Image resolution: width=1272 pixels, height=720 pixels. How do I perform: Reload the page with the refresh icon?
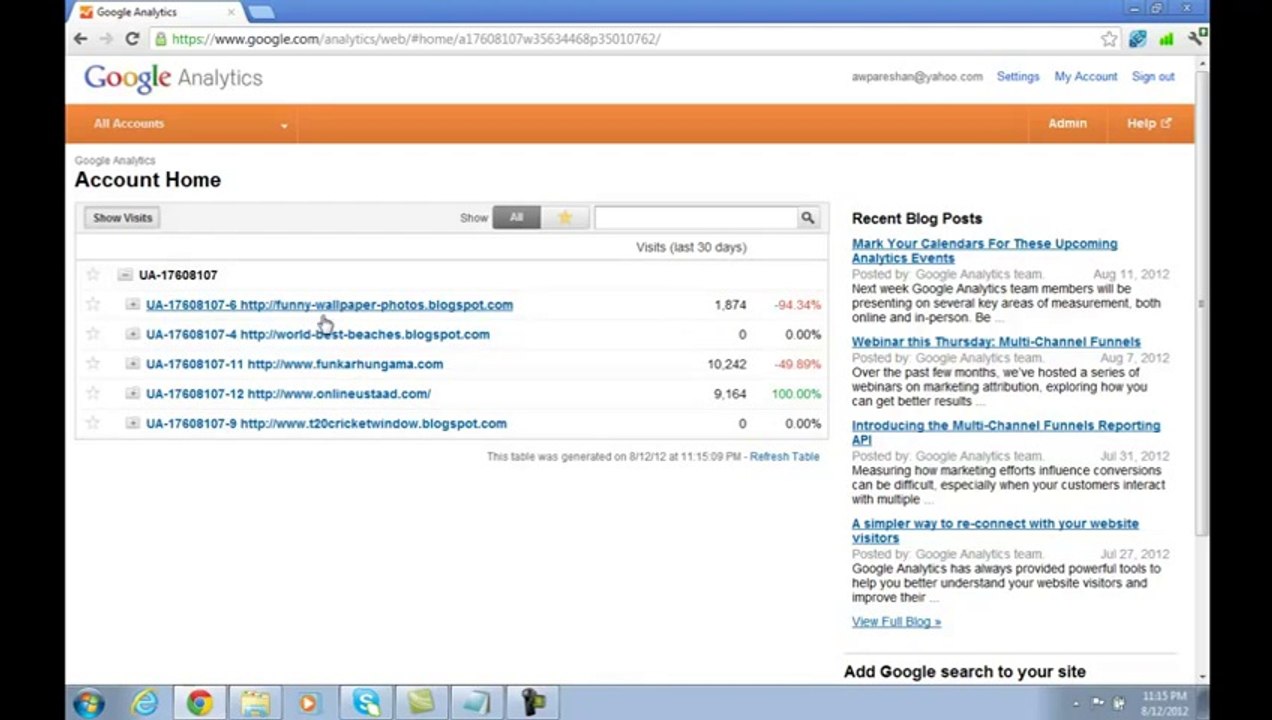click(x=132, y=39)
